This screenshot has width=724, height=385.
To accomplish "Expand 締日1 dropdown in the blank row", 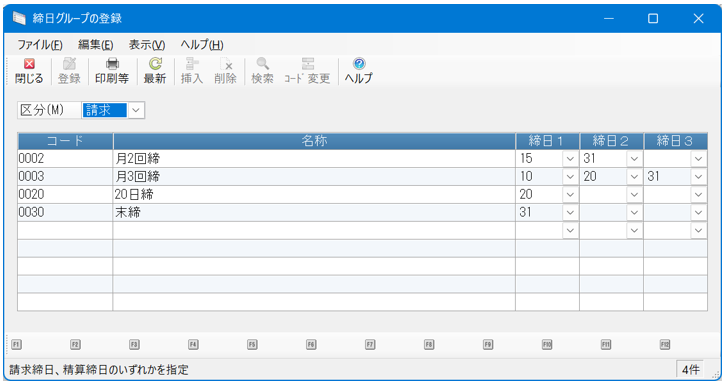I will pos(570,231).
